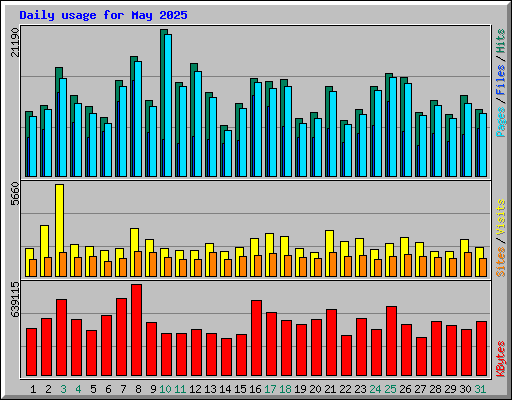The width and height of the screenshot is (512, 400).
Task: Click the 5660 visits axis value
Action: click(x=15, y=194)
